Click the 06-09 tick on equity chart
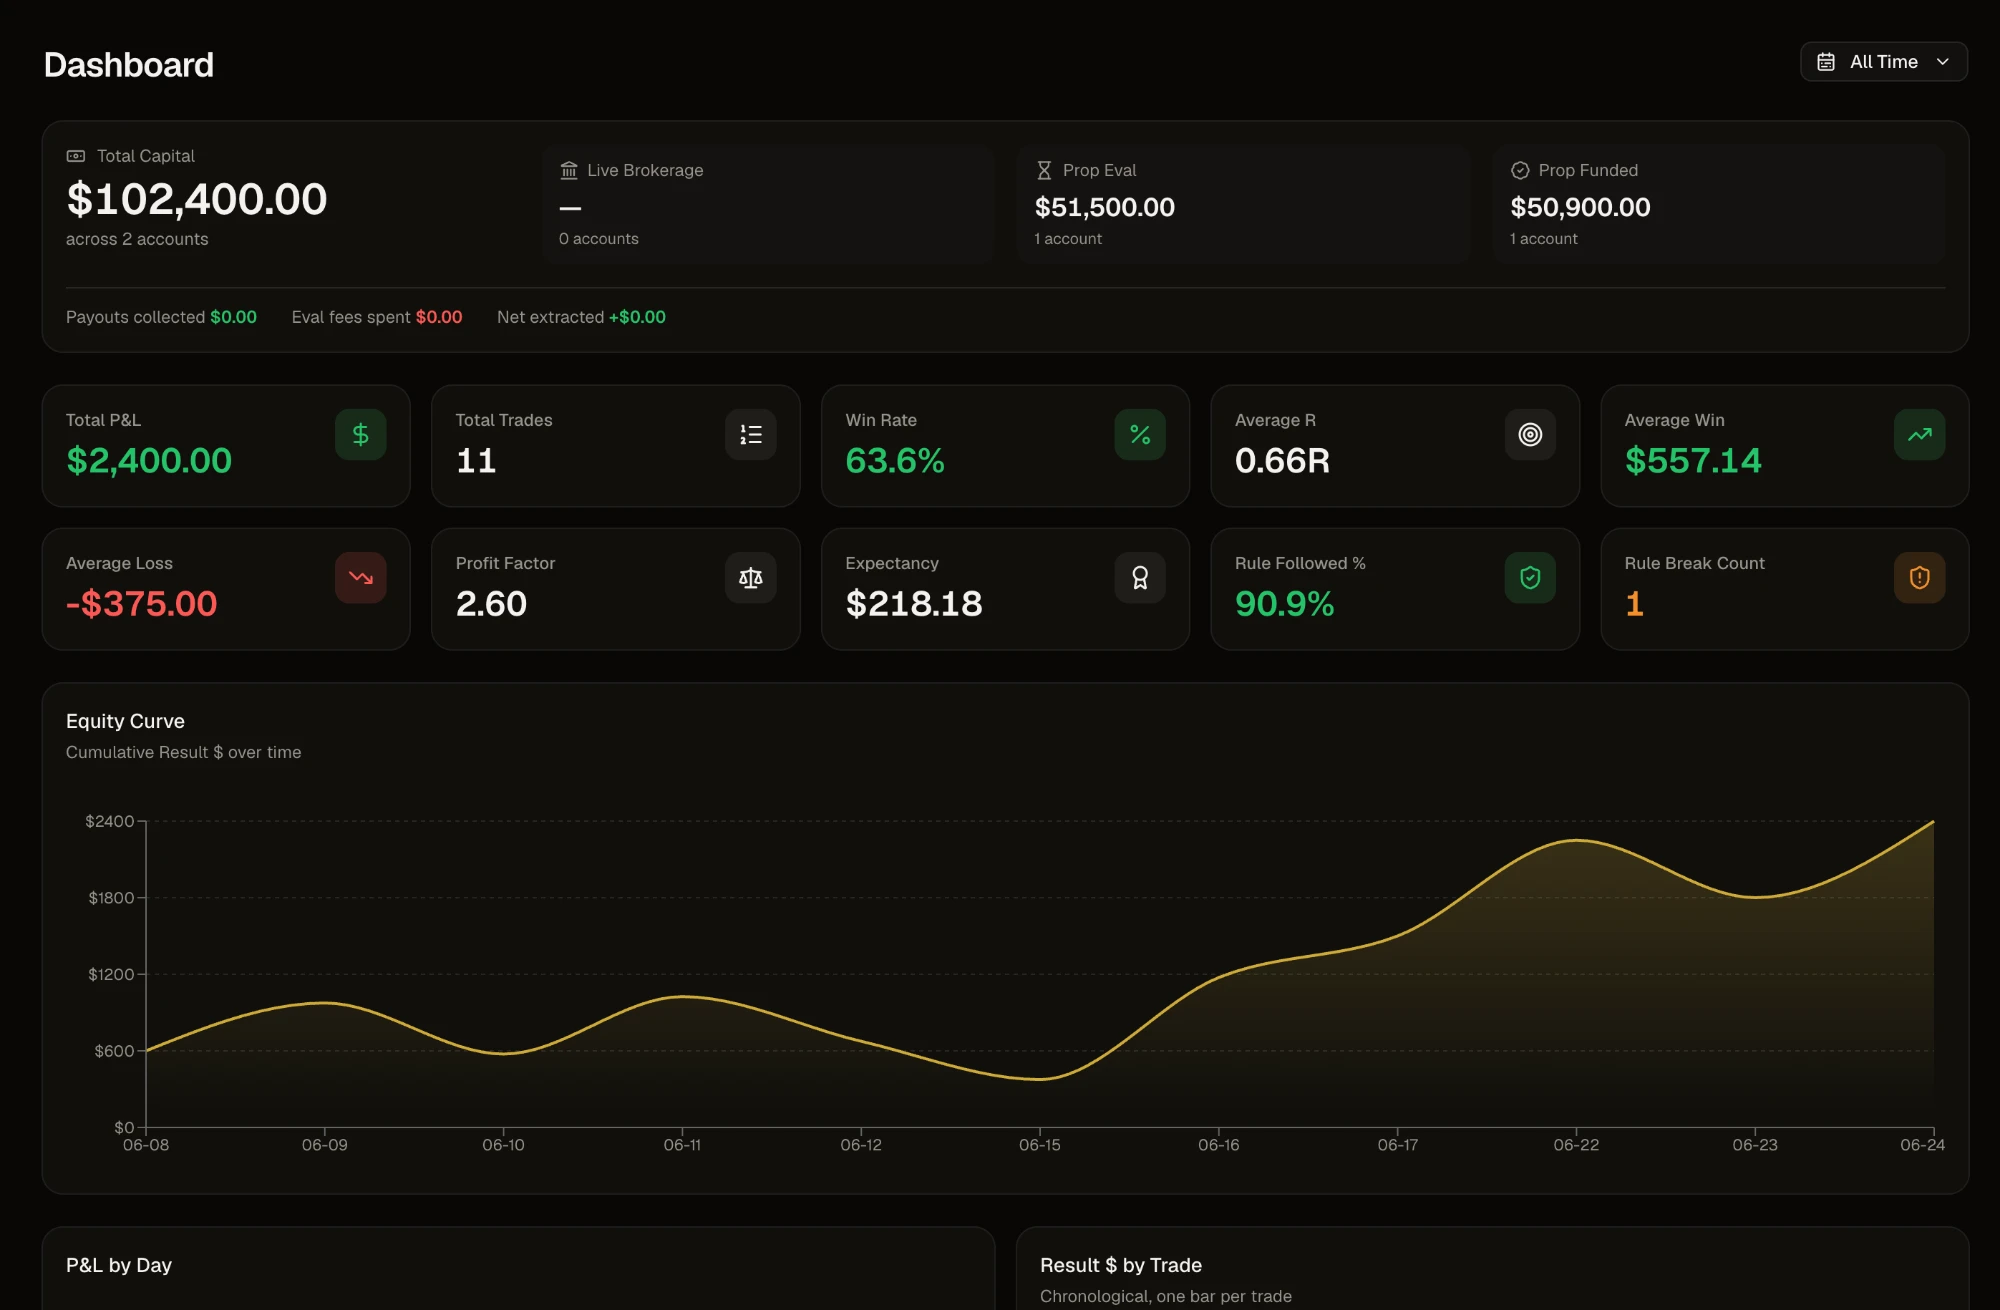Viewport: 2000px width, 1310px height. click(325, 1145)
